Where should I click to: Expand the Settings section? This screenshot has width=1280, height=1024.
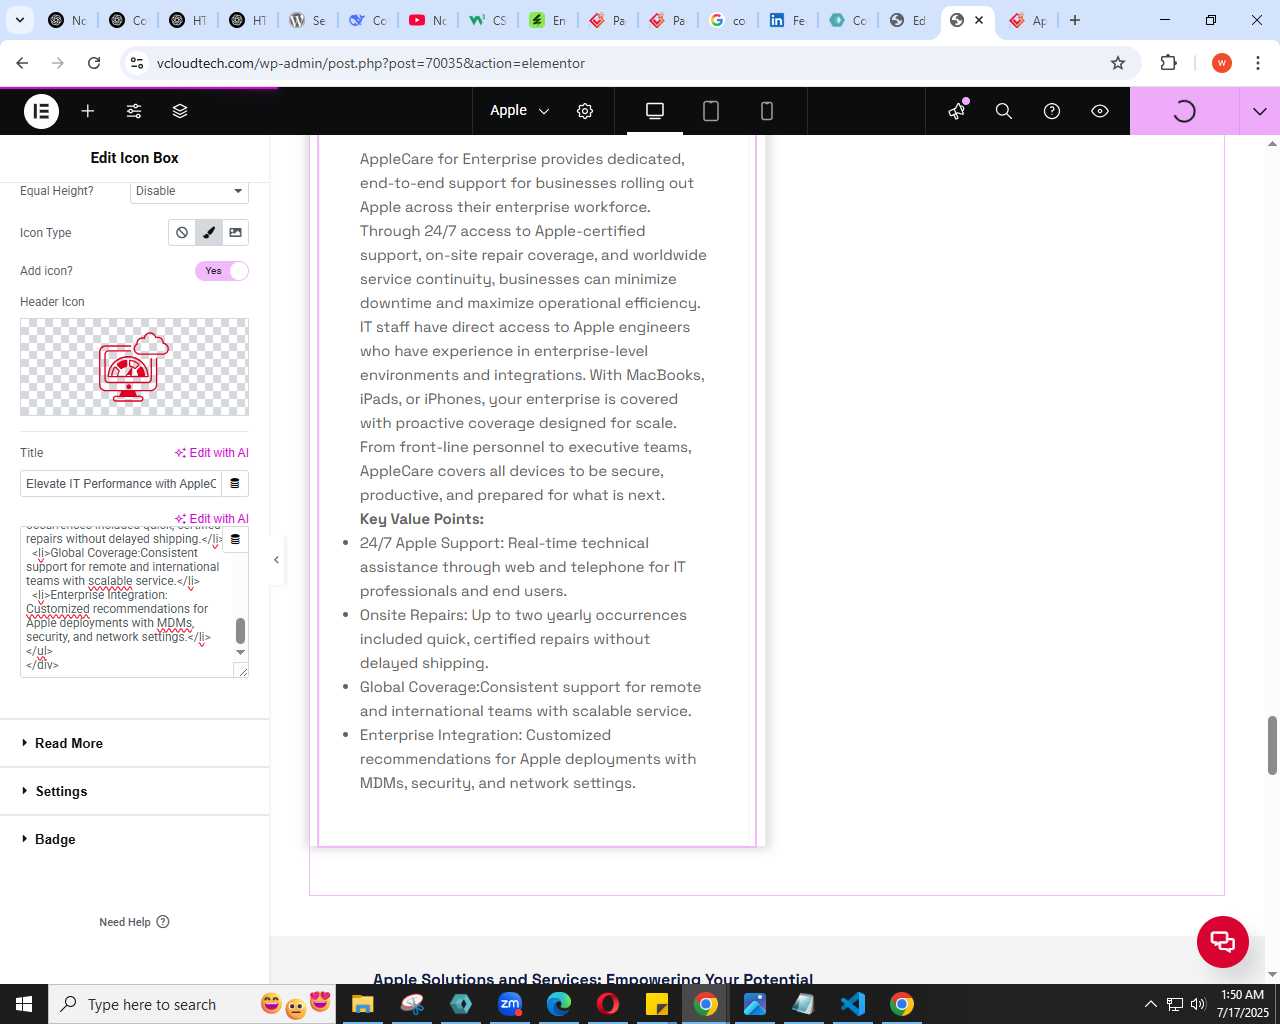pyautogui.click(x=134, y=791)
